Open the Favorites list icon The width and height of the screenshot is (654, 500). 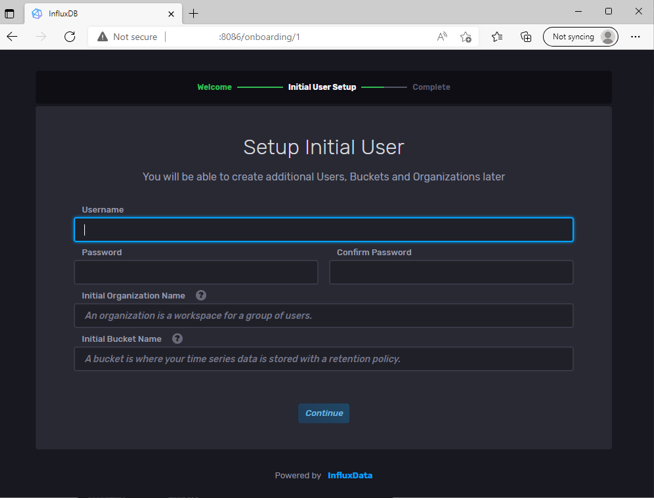(497, 37)
